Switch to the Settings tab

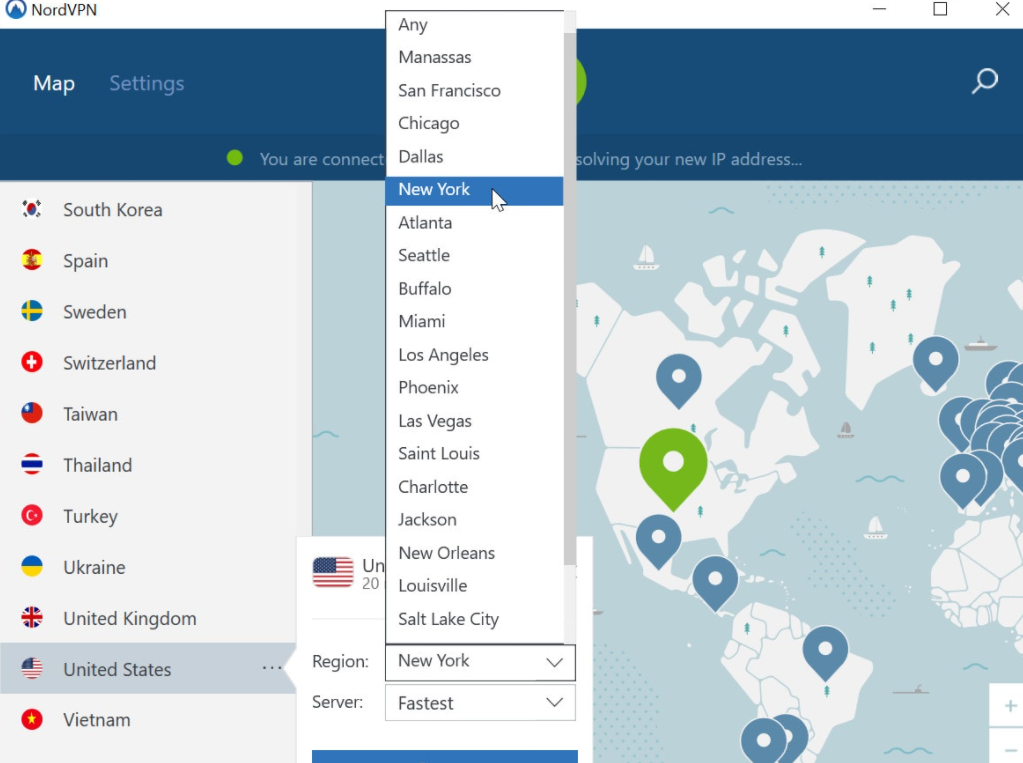pos(147,83)
